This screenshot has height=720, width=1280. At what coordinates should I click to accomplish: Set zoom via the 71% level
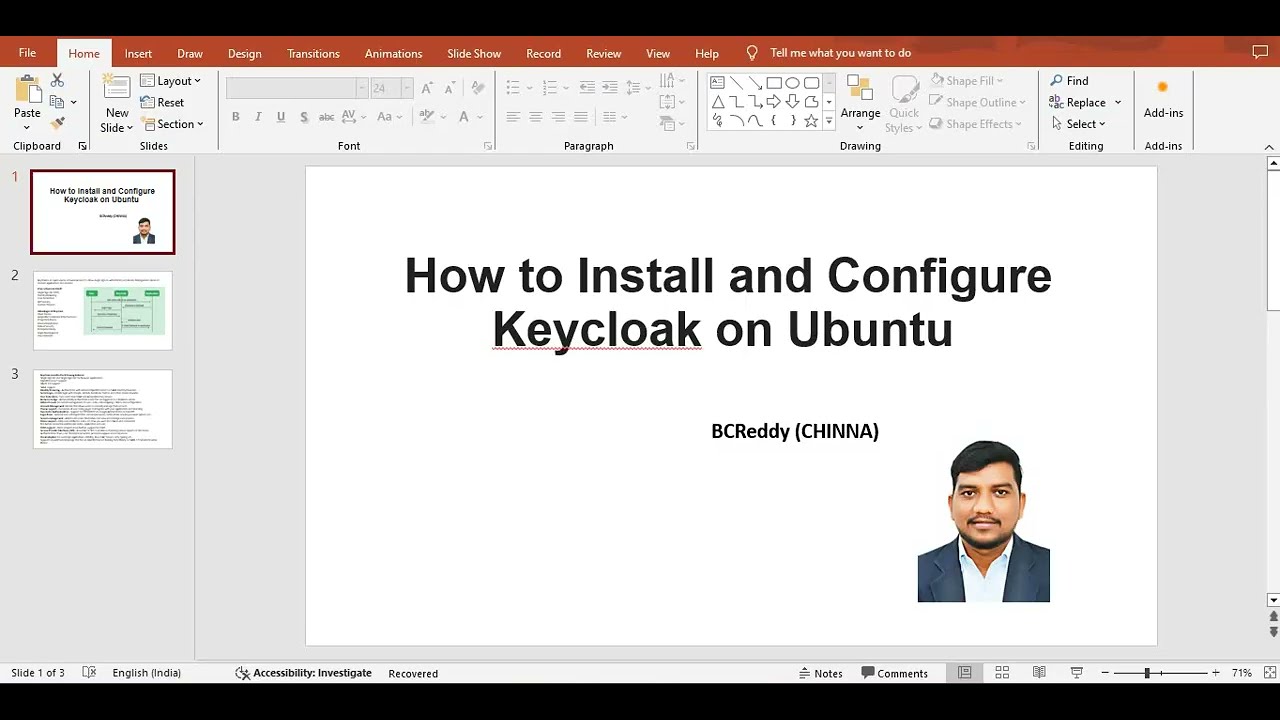[x=1242, y=673]
